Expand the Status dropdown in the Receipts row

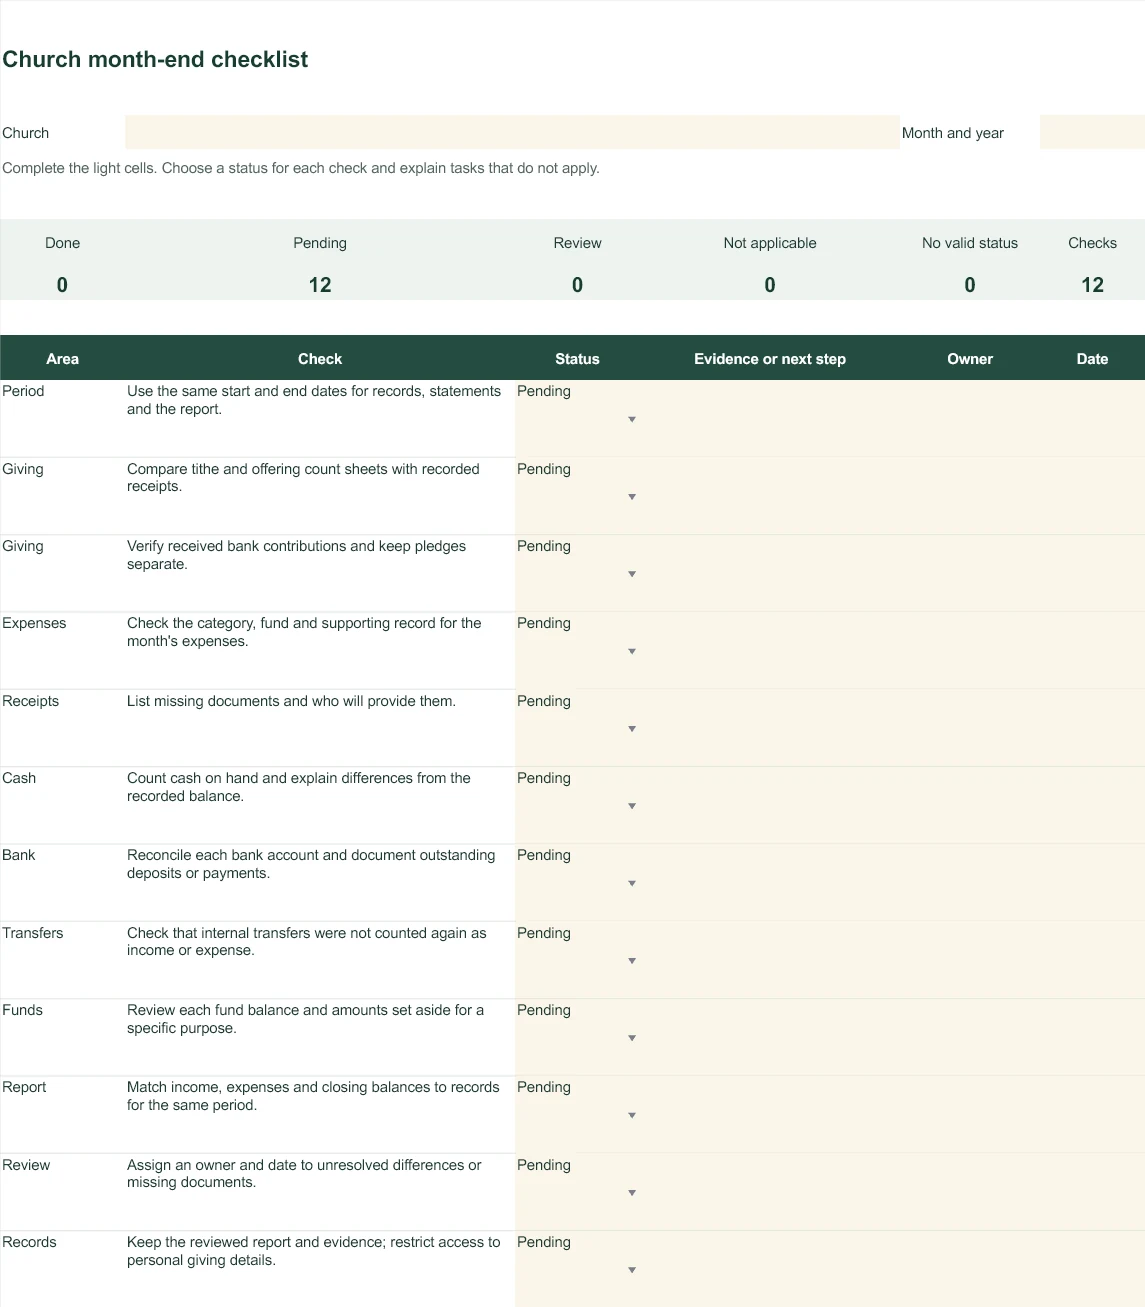[632, 729]
